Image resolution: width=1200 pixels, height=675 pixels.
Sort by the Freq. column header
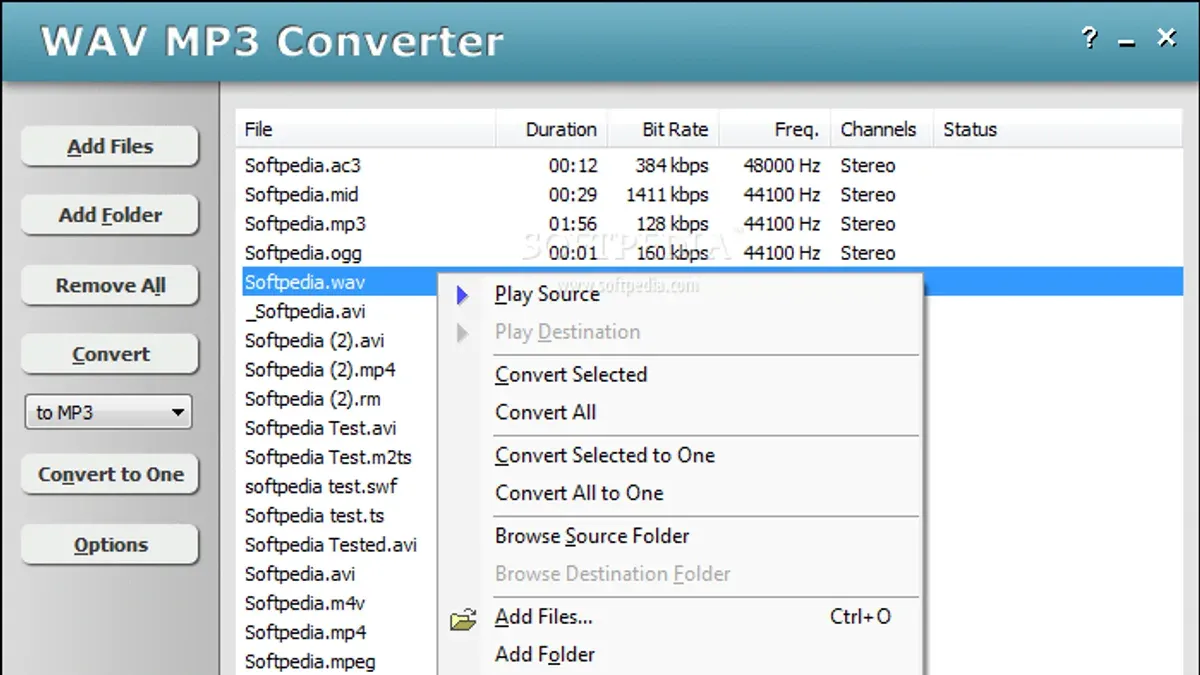point(774,129)
